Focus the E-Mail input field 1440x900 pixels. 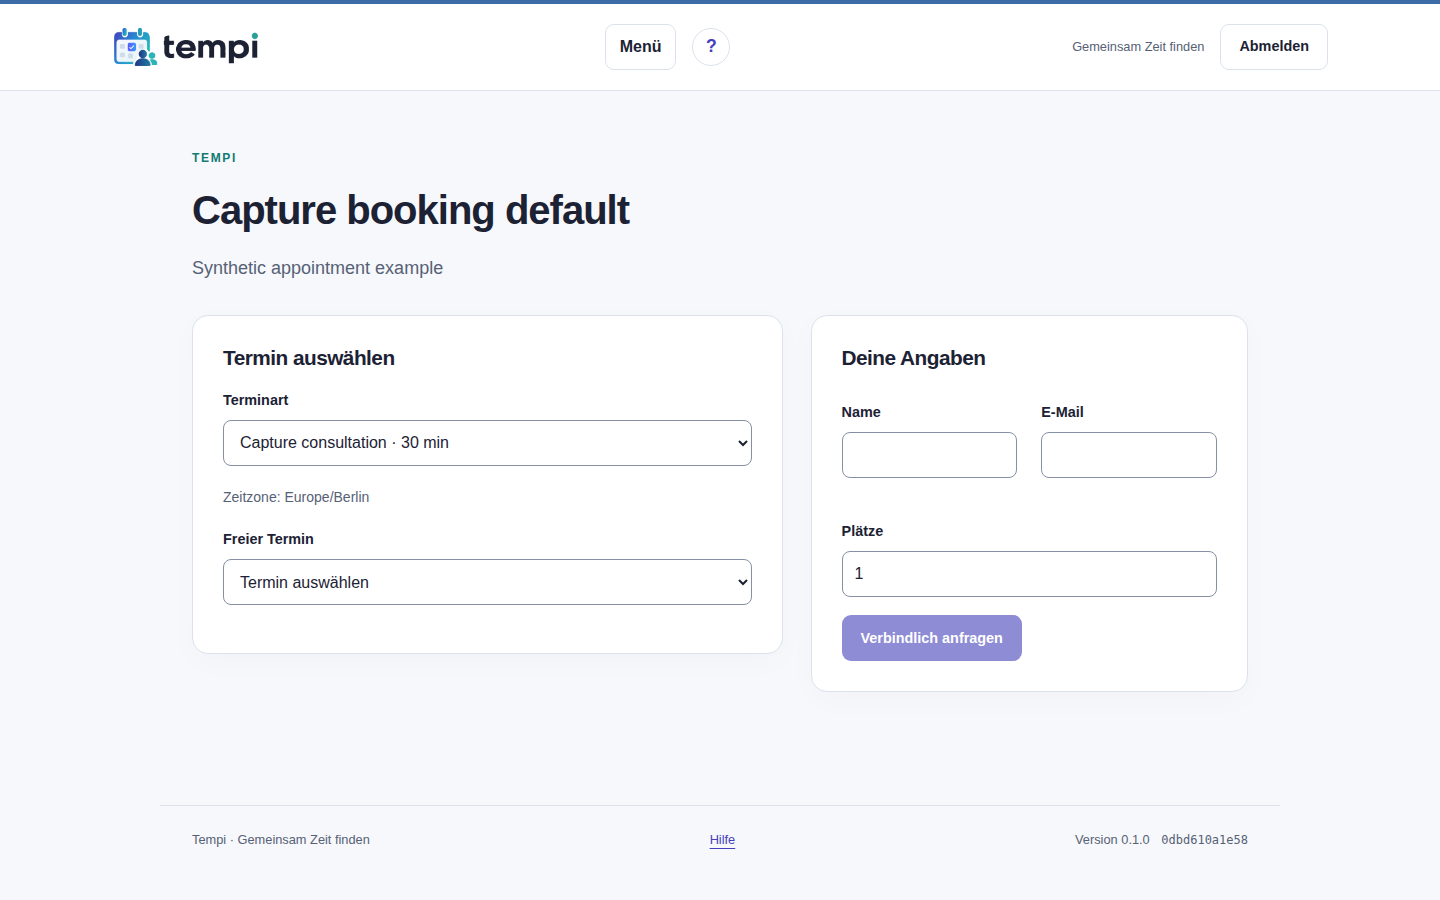1129,455
